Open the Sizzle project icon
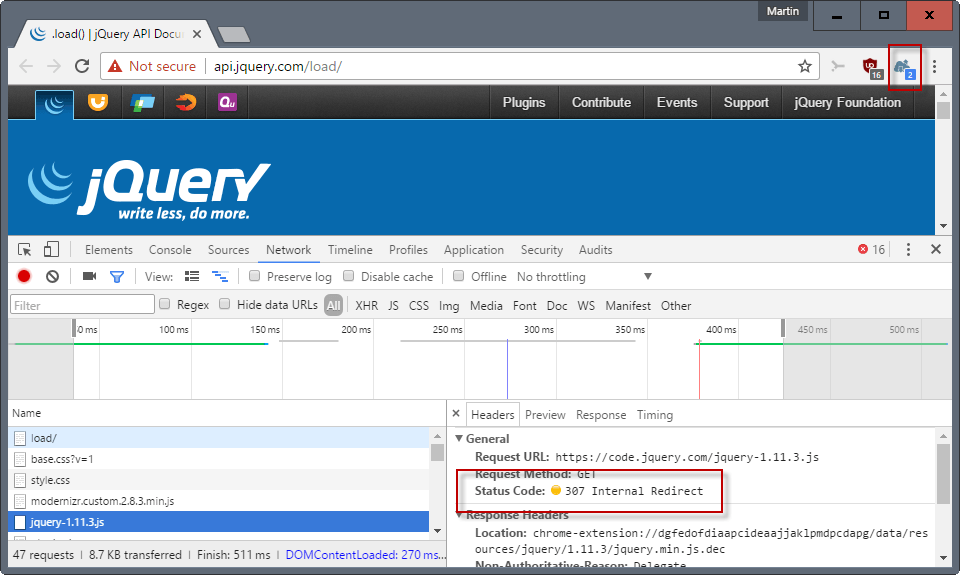960x575 pixels. 186,102
